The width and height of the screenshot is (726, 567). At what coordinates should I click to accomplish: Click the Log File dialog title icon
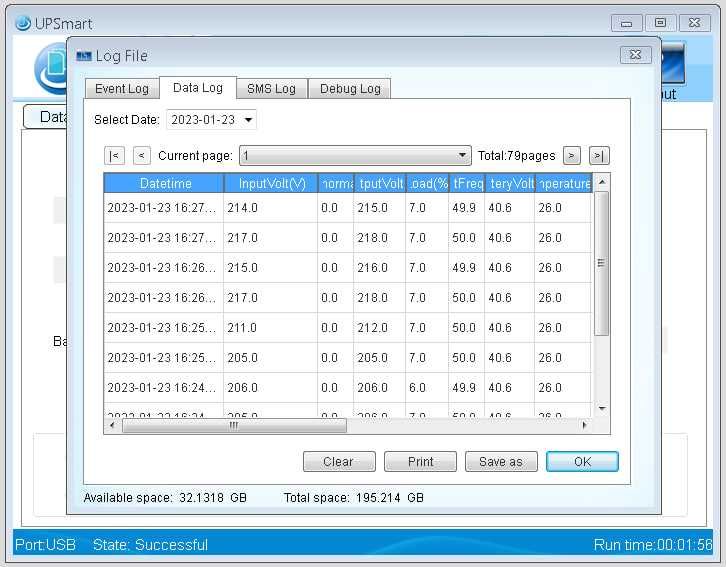[x=84, y=56]
